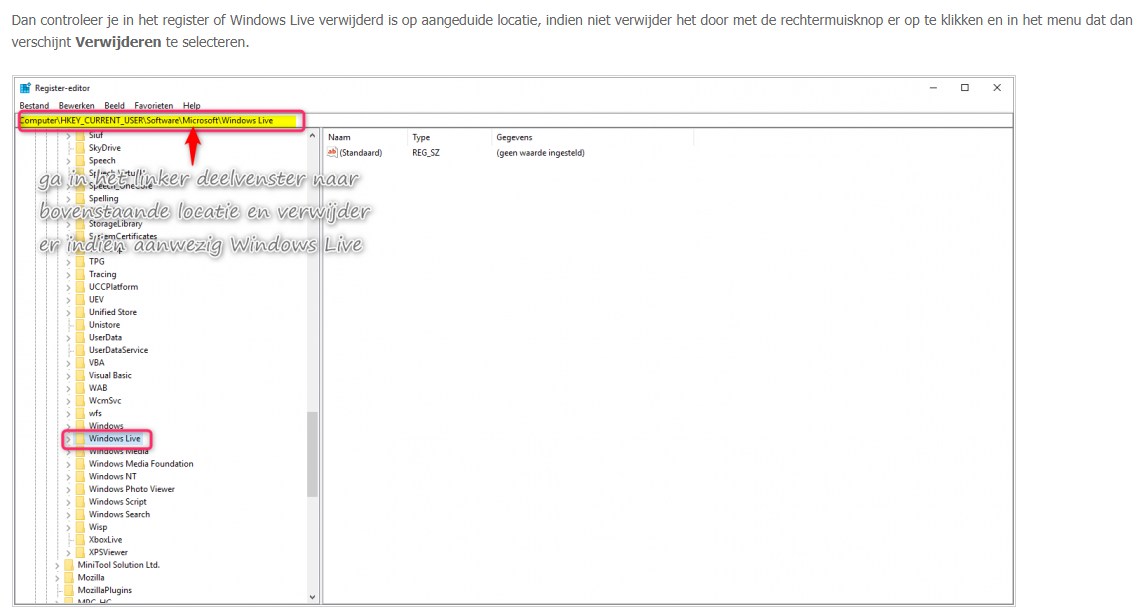Click the tree scrollbar up arrow

pos(313,136)
